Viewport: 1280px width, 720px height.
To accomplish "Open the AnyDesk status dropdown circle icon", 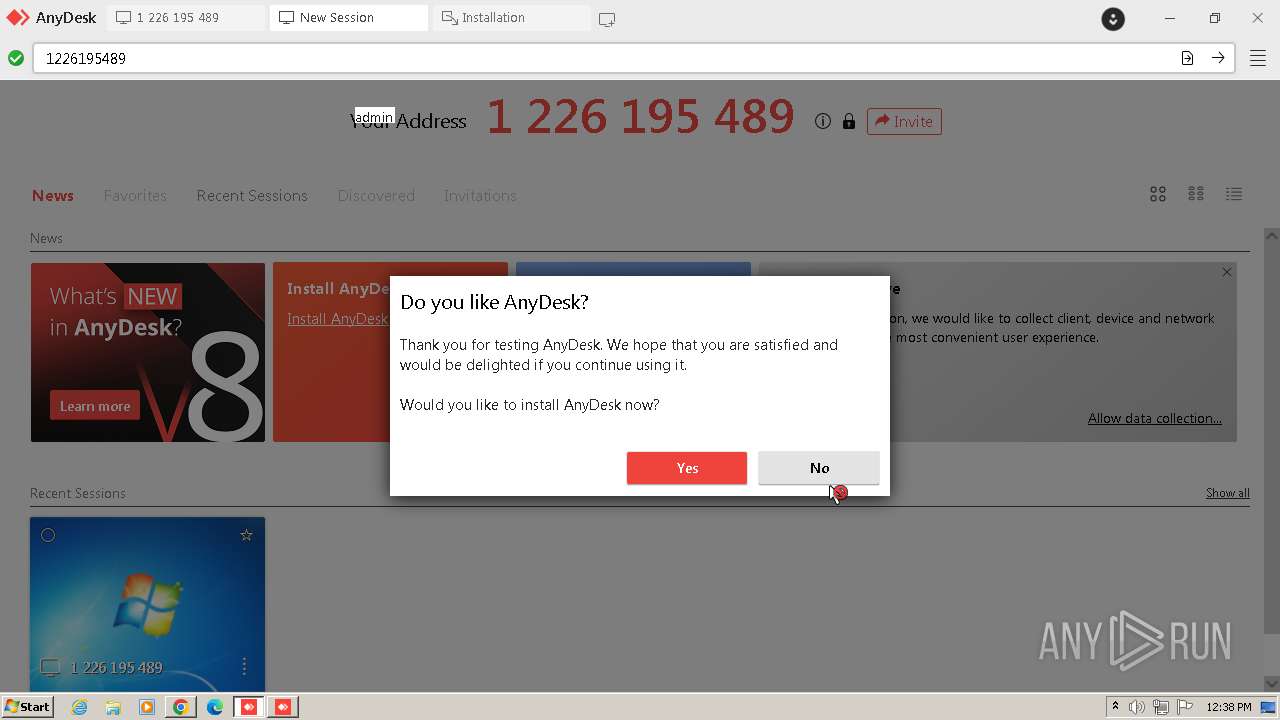I will [x=1113, y=18].
